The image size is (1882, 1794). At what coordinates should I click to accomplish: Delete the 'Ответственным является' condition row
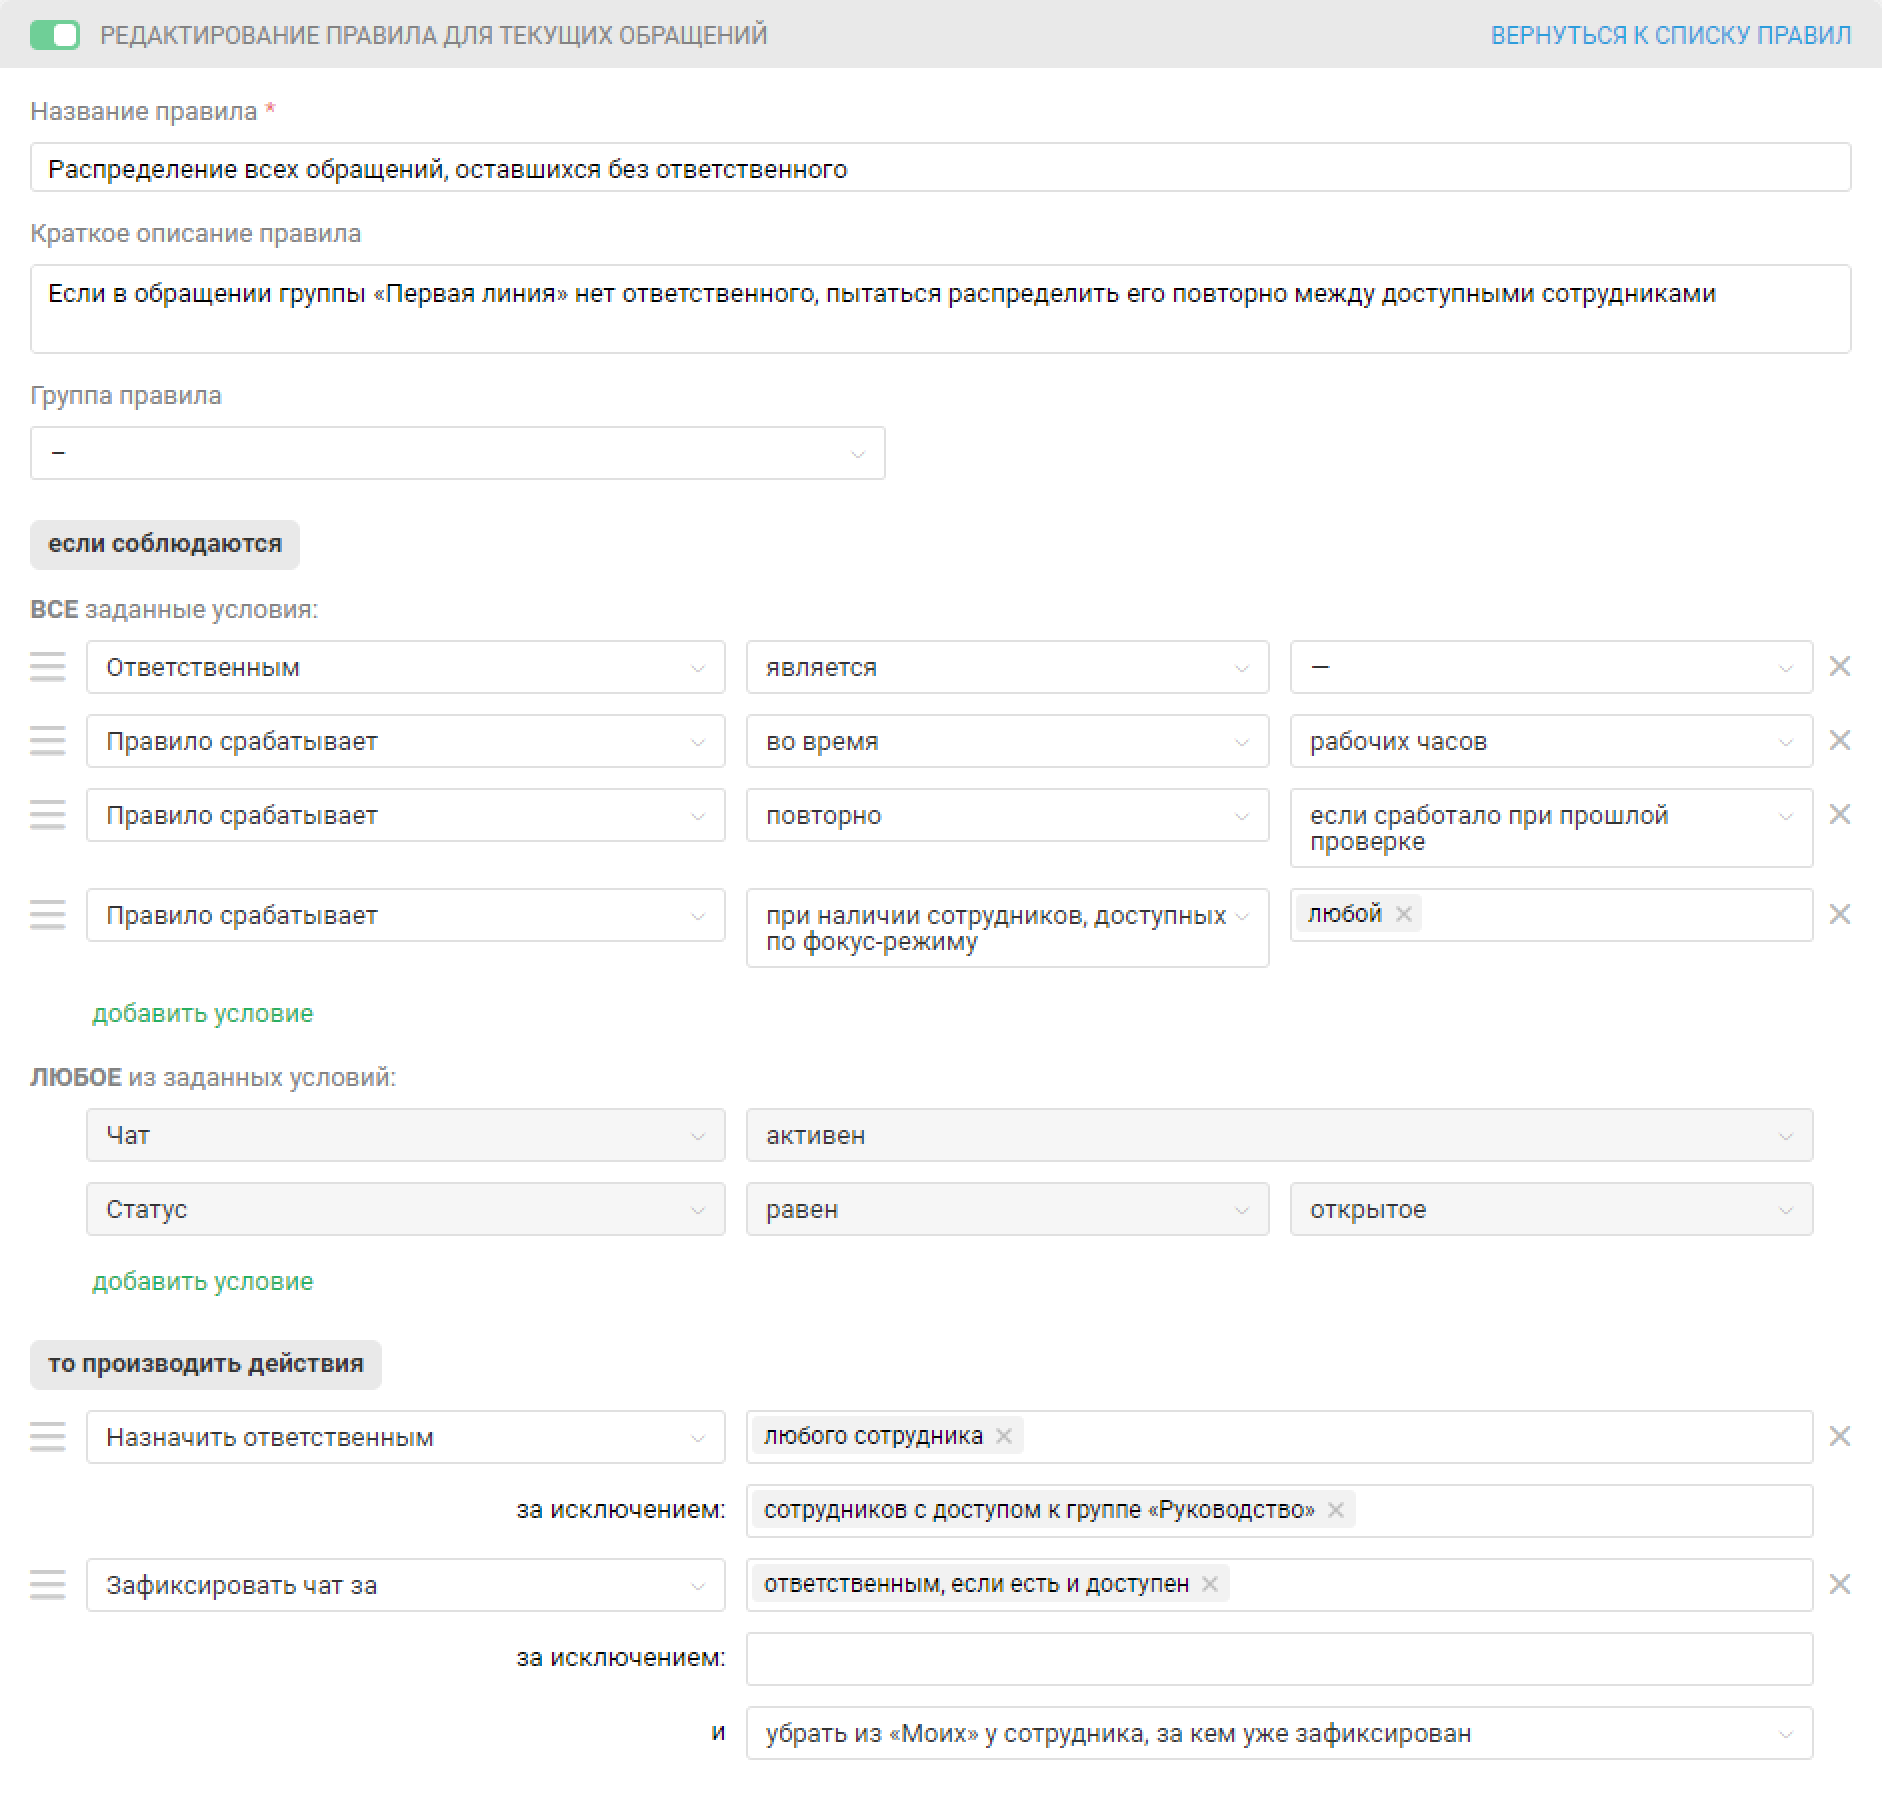(x=1839, y=667)
